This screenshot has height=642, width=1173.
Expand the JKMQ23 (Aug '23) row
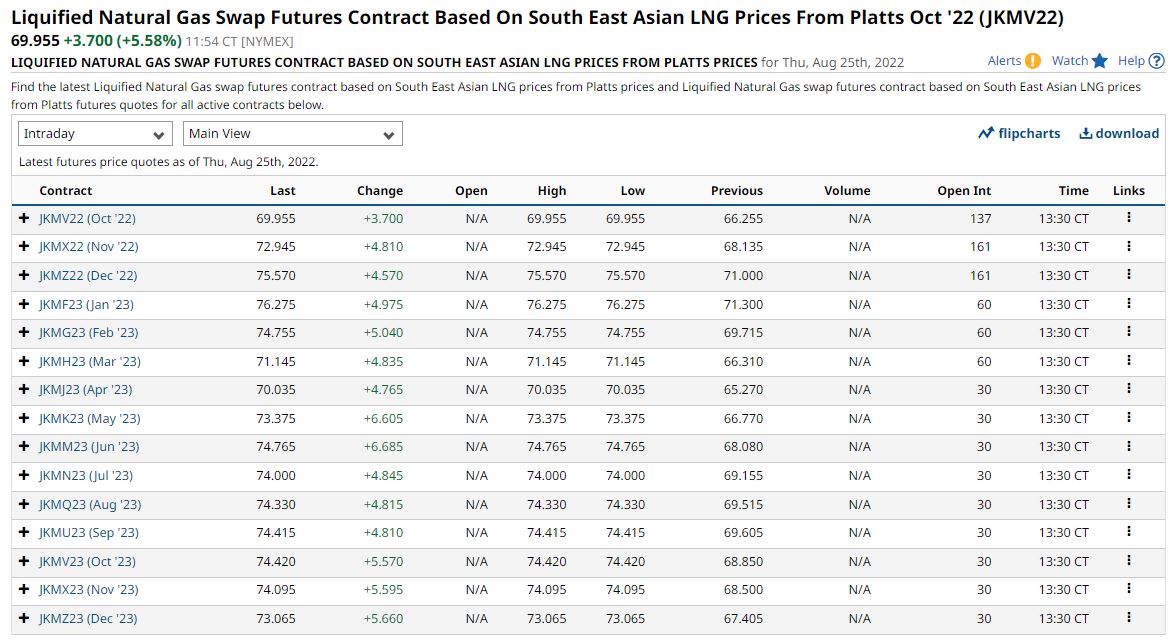(24, 504)
